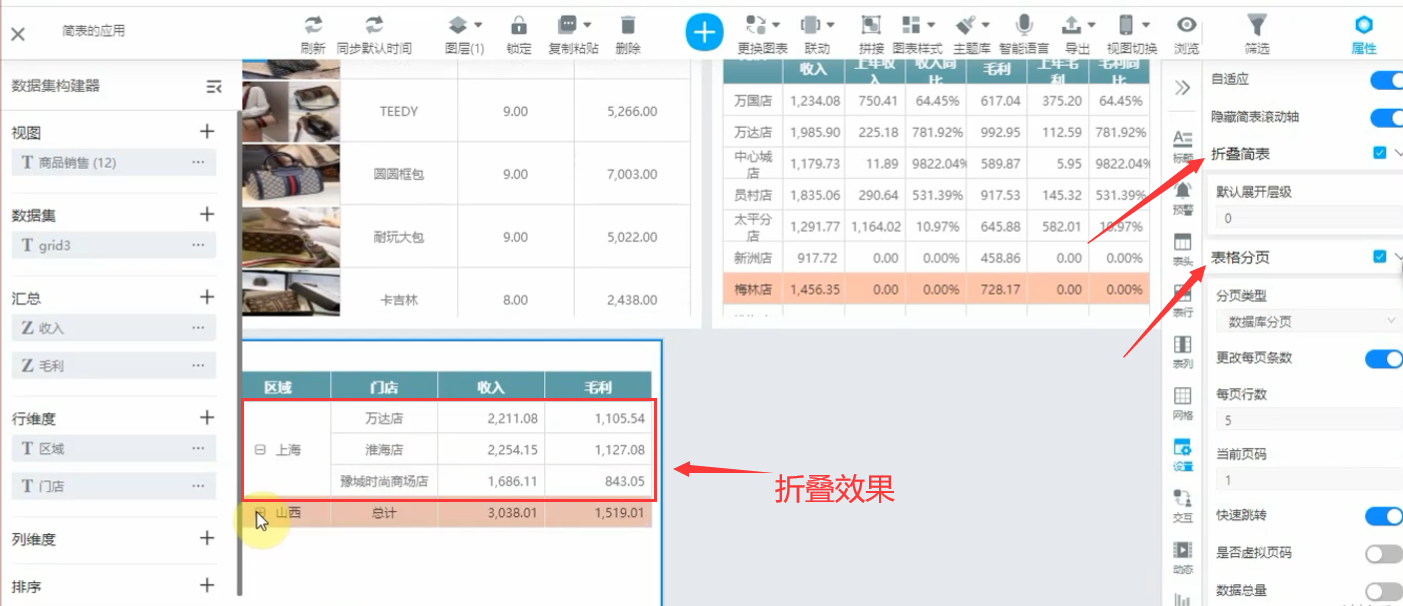Click the 万达店 cell in folded table
This screenshot has height=606, width=1403.
pyautogui.click(x=384, y=418)
